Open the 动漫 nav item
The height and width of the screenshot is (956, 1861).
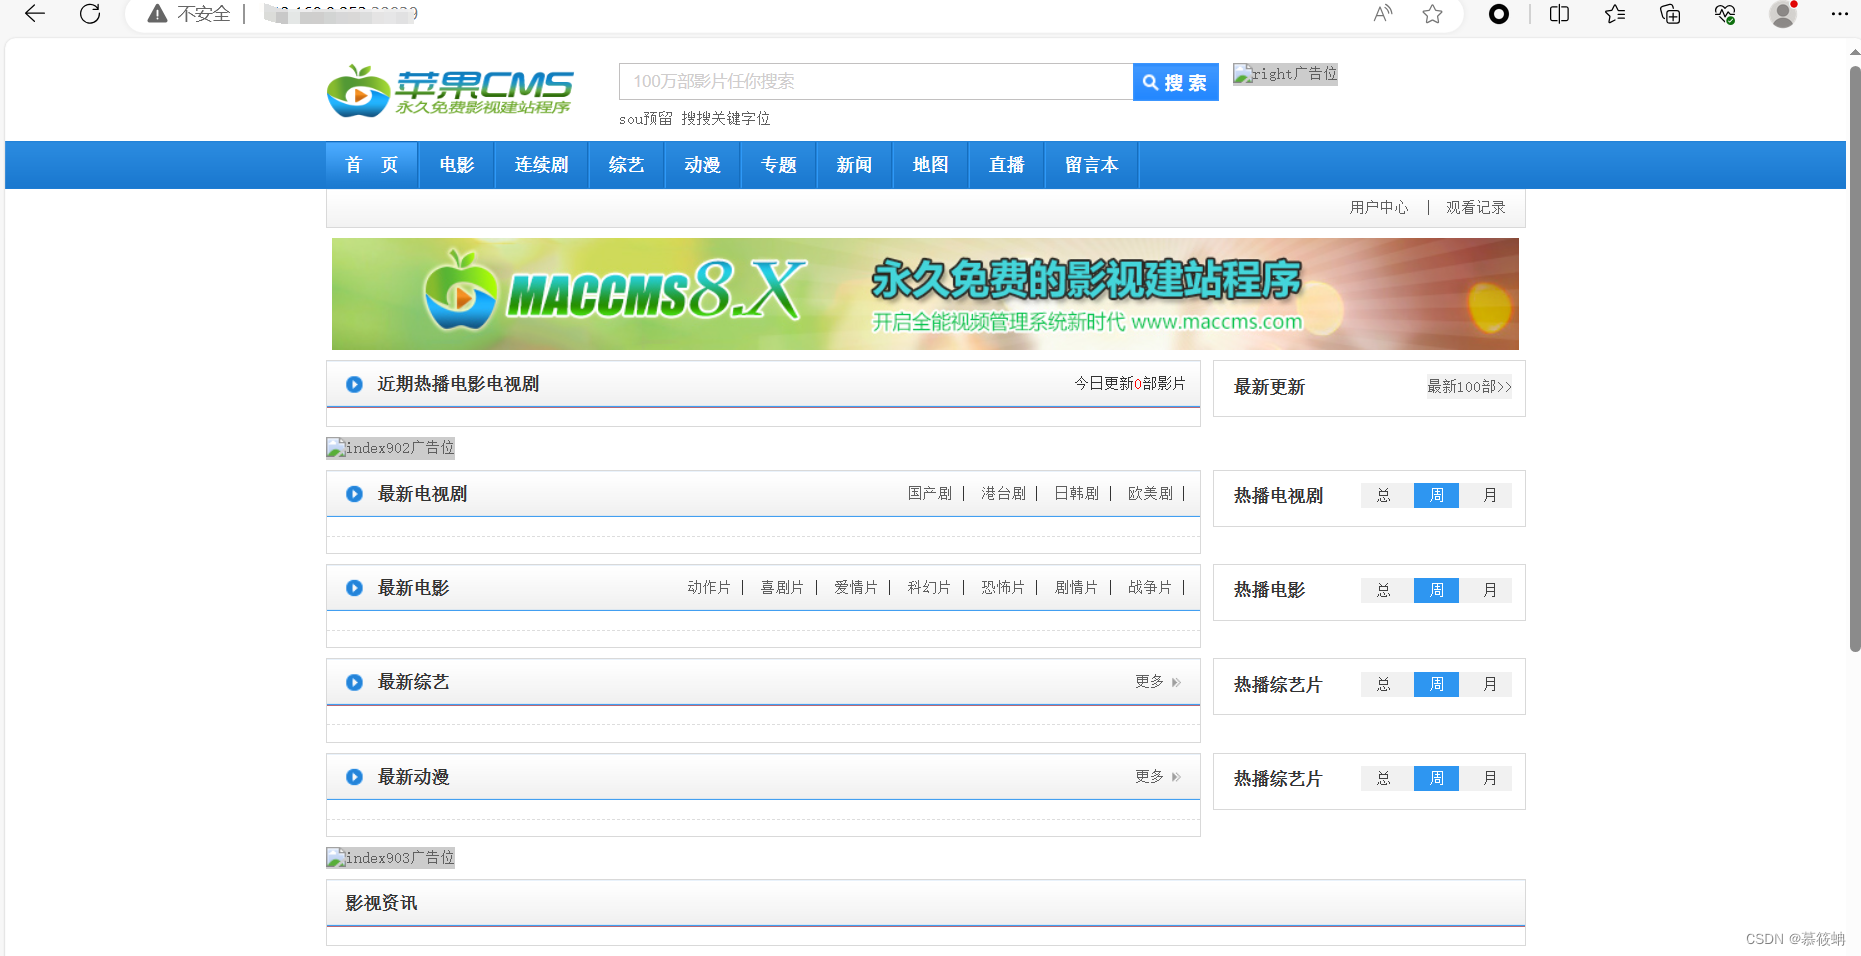703,165
